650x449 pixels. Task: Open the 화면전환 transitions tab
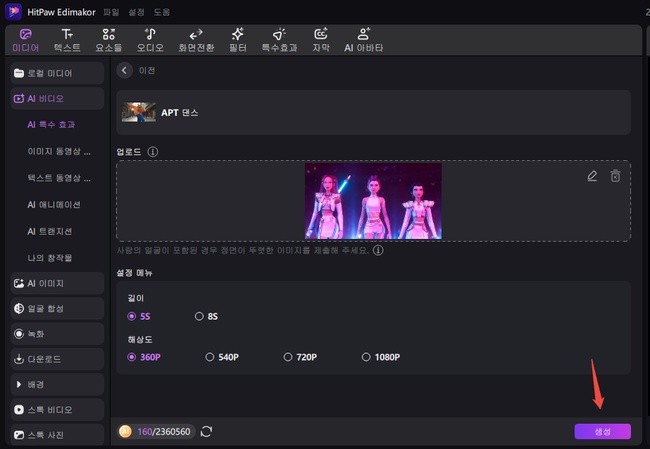pyautogui.click(x=196, y=40)
